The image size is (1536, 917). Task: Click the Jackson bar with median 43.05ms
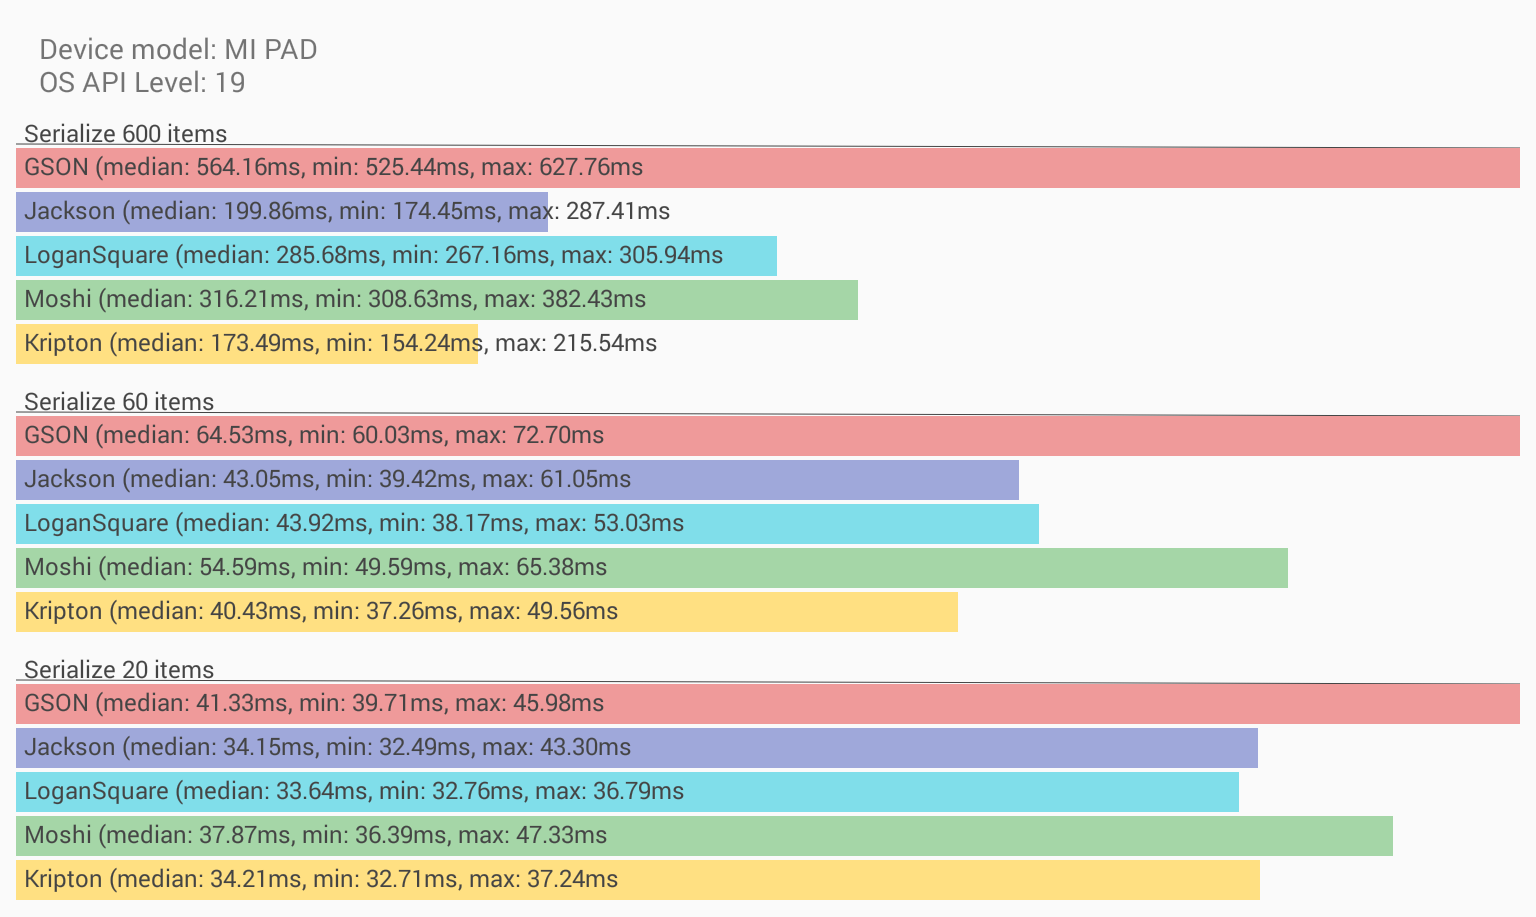tap(517, 479)
